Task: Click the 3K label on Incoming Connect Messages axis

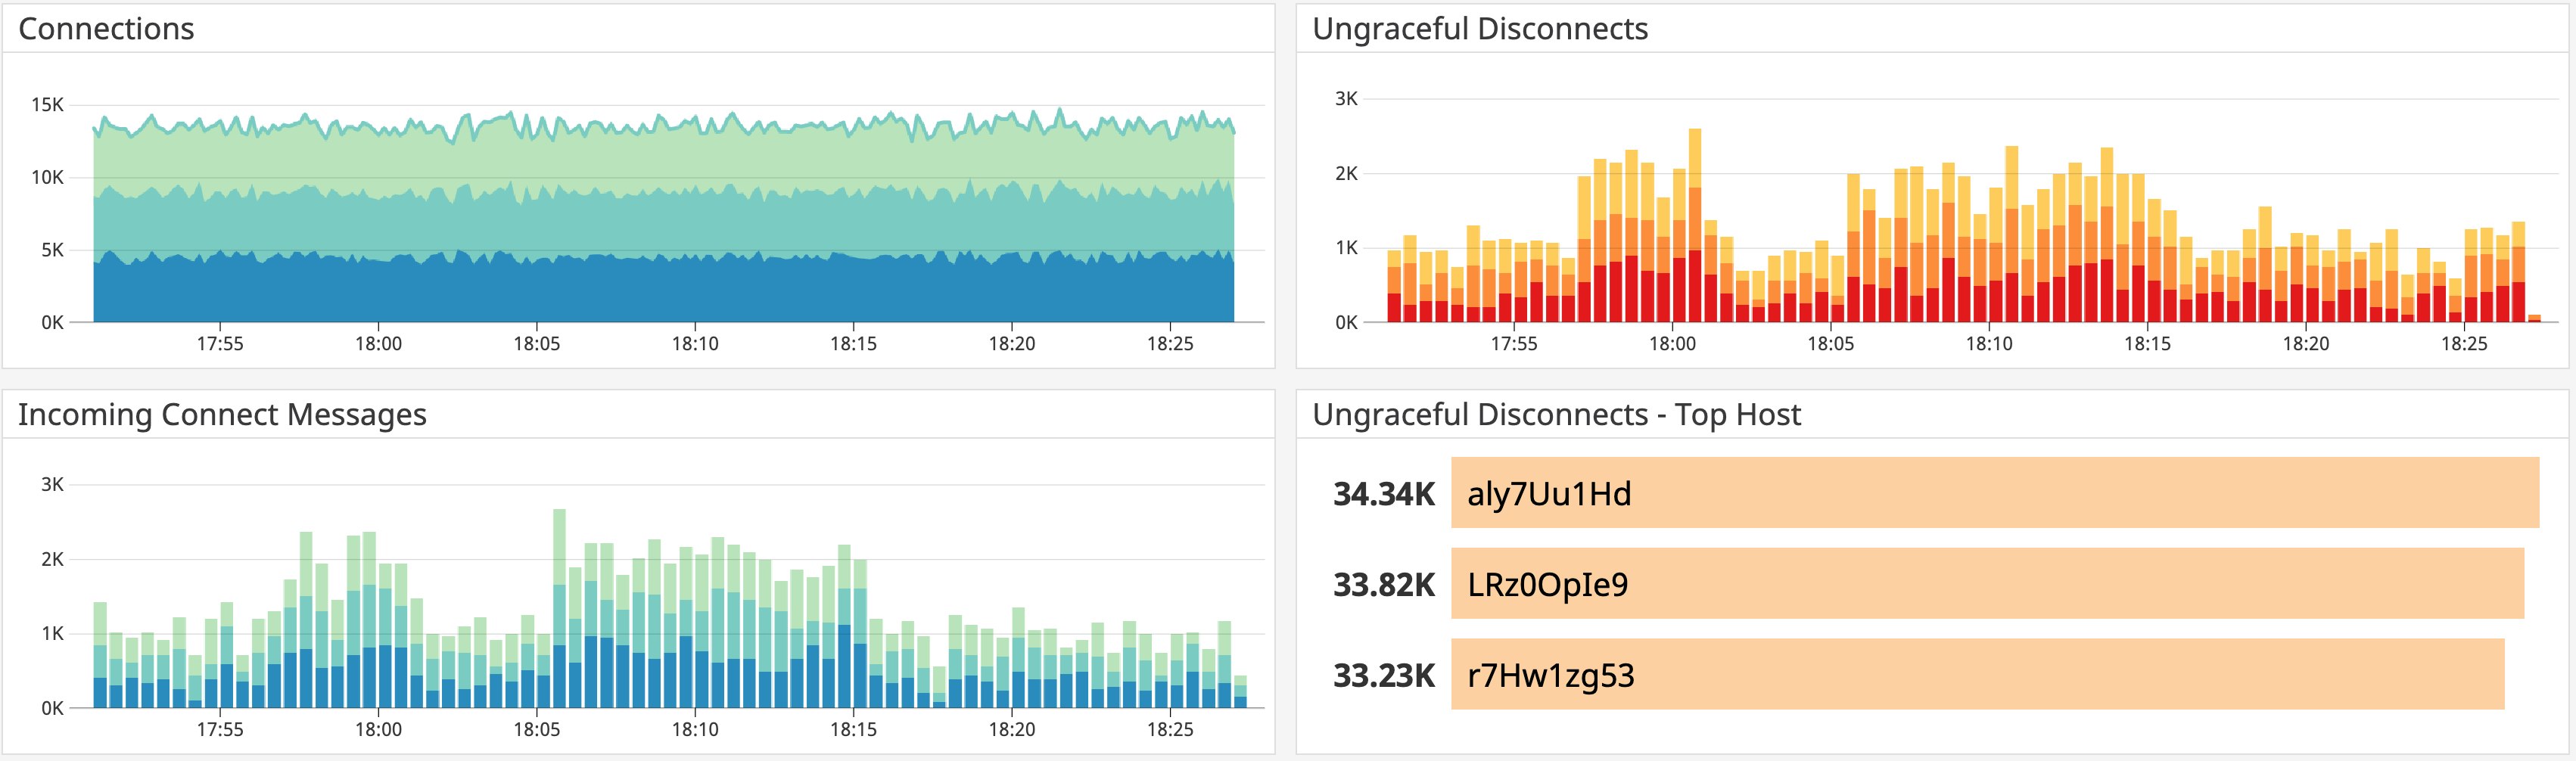Action: click(x=52, y=485)
